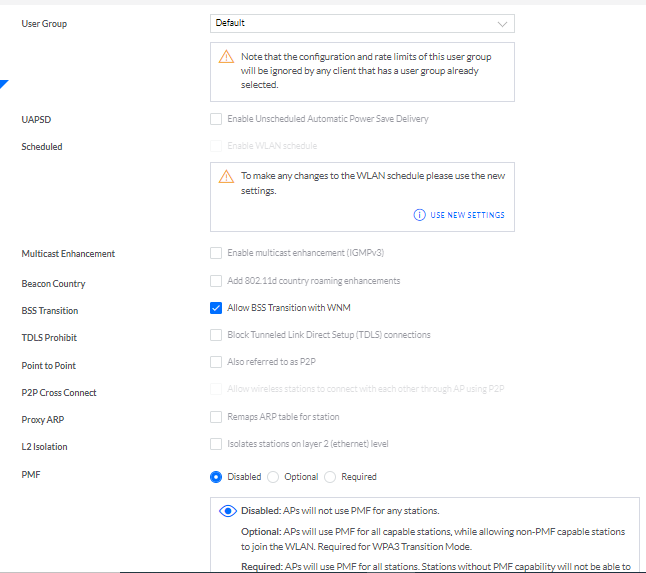Enable Unscheduled Automatic Power Save Delivery checkbox
Image resolution: width=646 pixels, height=573 pixels.
tap(216, 119)
